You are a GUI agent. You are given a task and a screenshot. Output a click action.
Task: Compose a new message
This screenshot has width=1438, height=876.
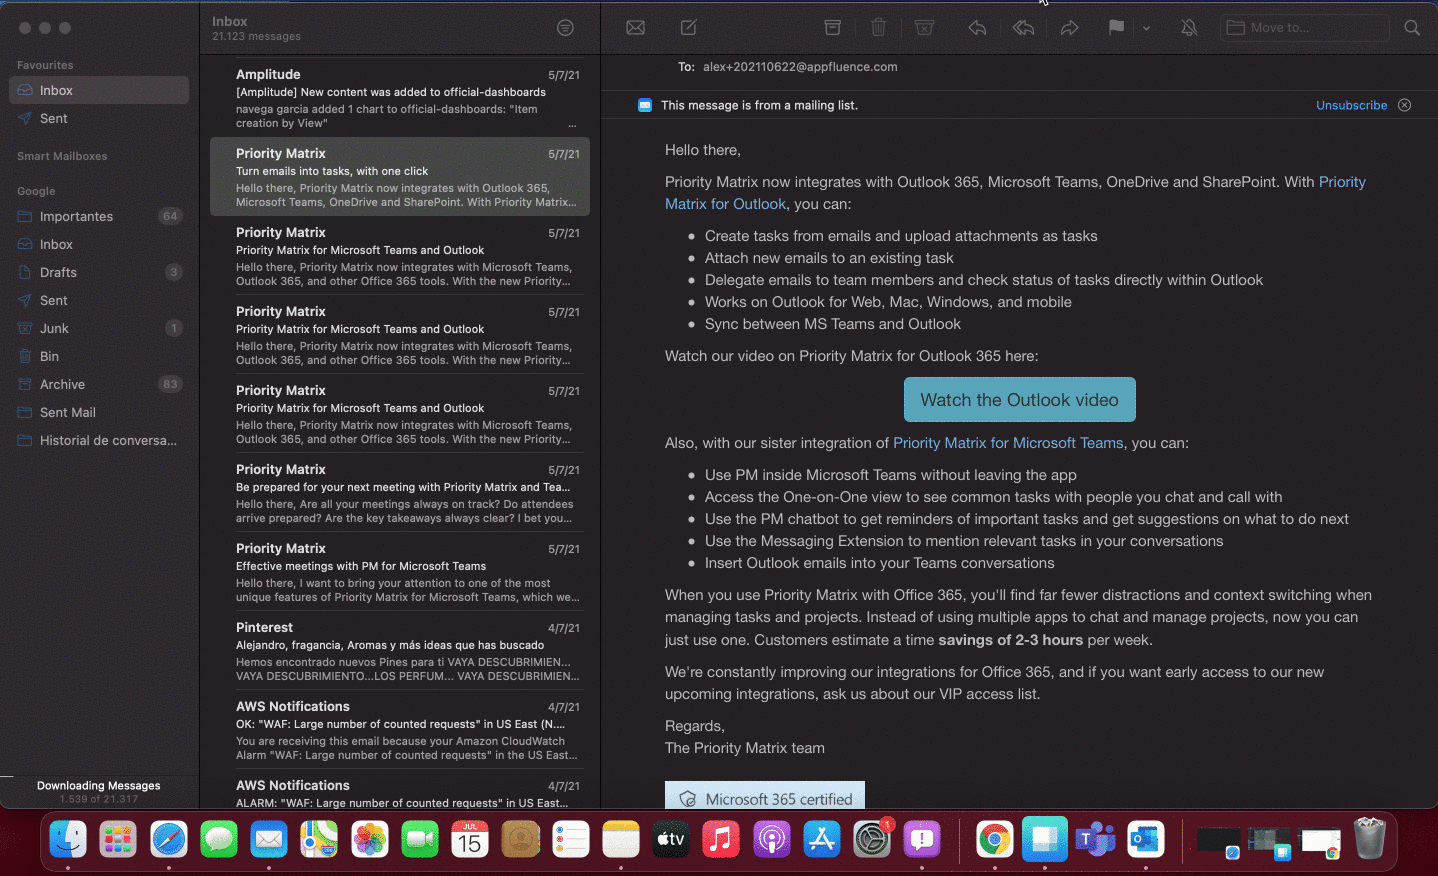coord(689,28)
